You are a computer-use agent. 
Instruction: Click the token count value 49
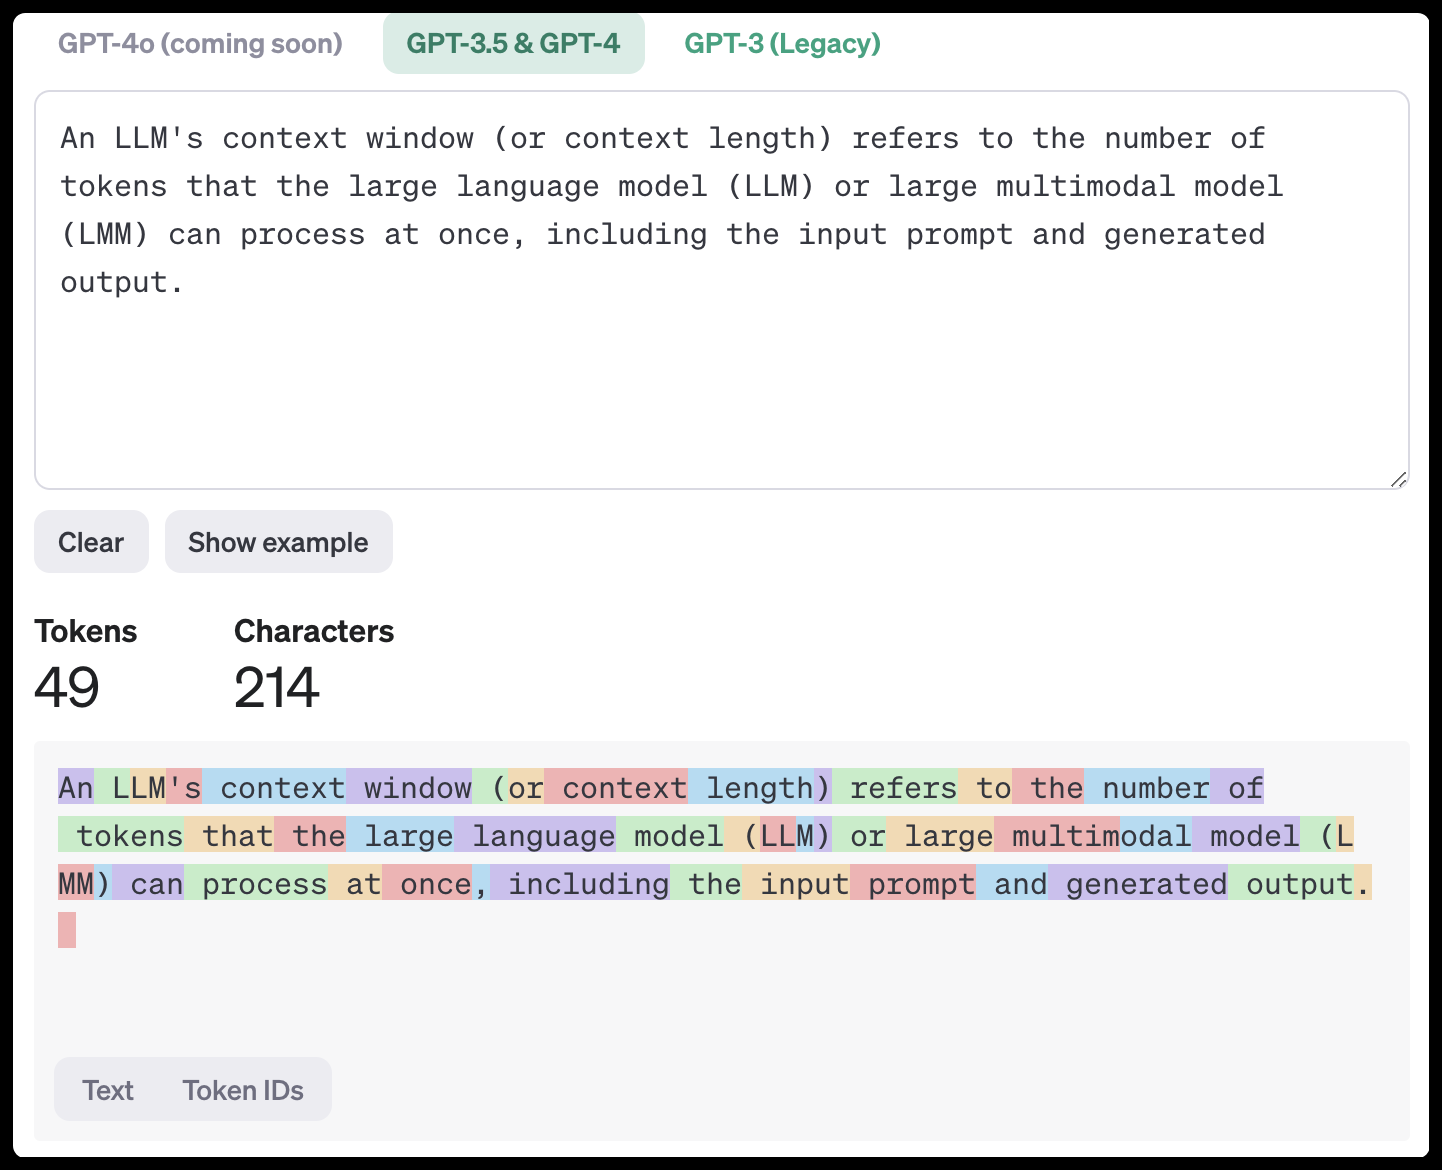click(x=67, y=688)
